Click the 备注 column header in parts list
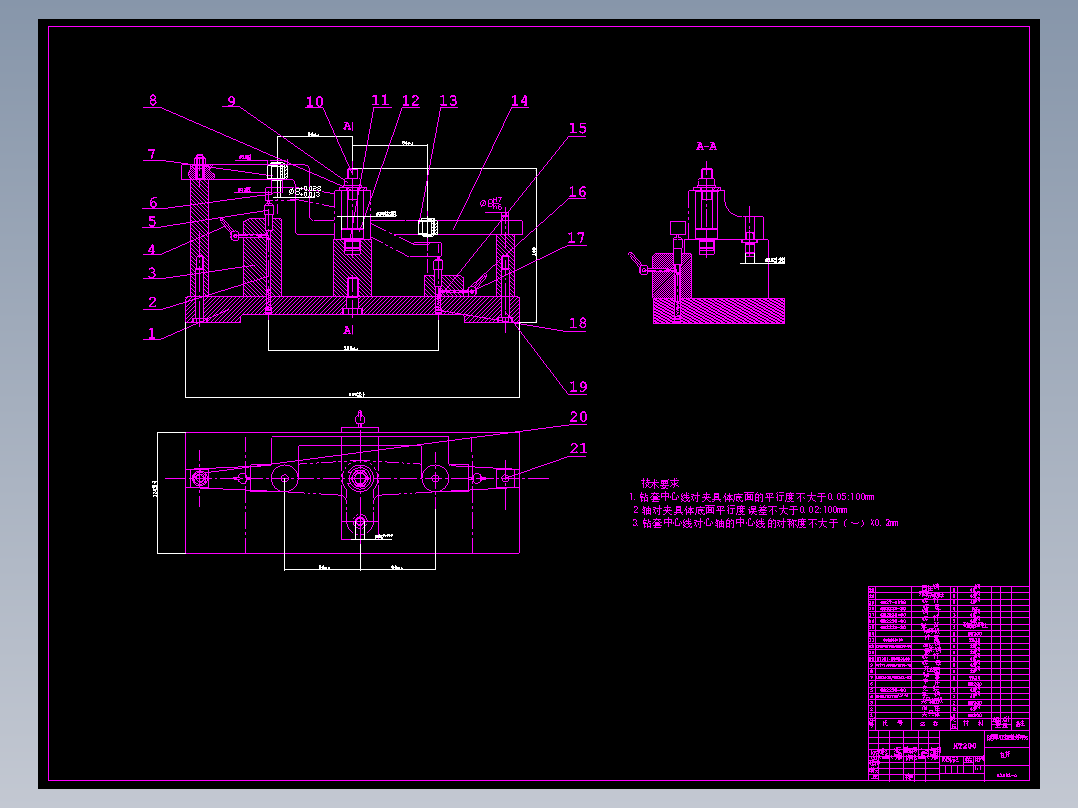 1020,723
